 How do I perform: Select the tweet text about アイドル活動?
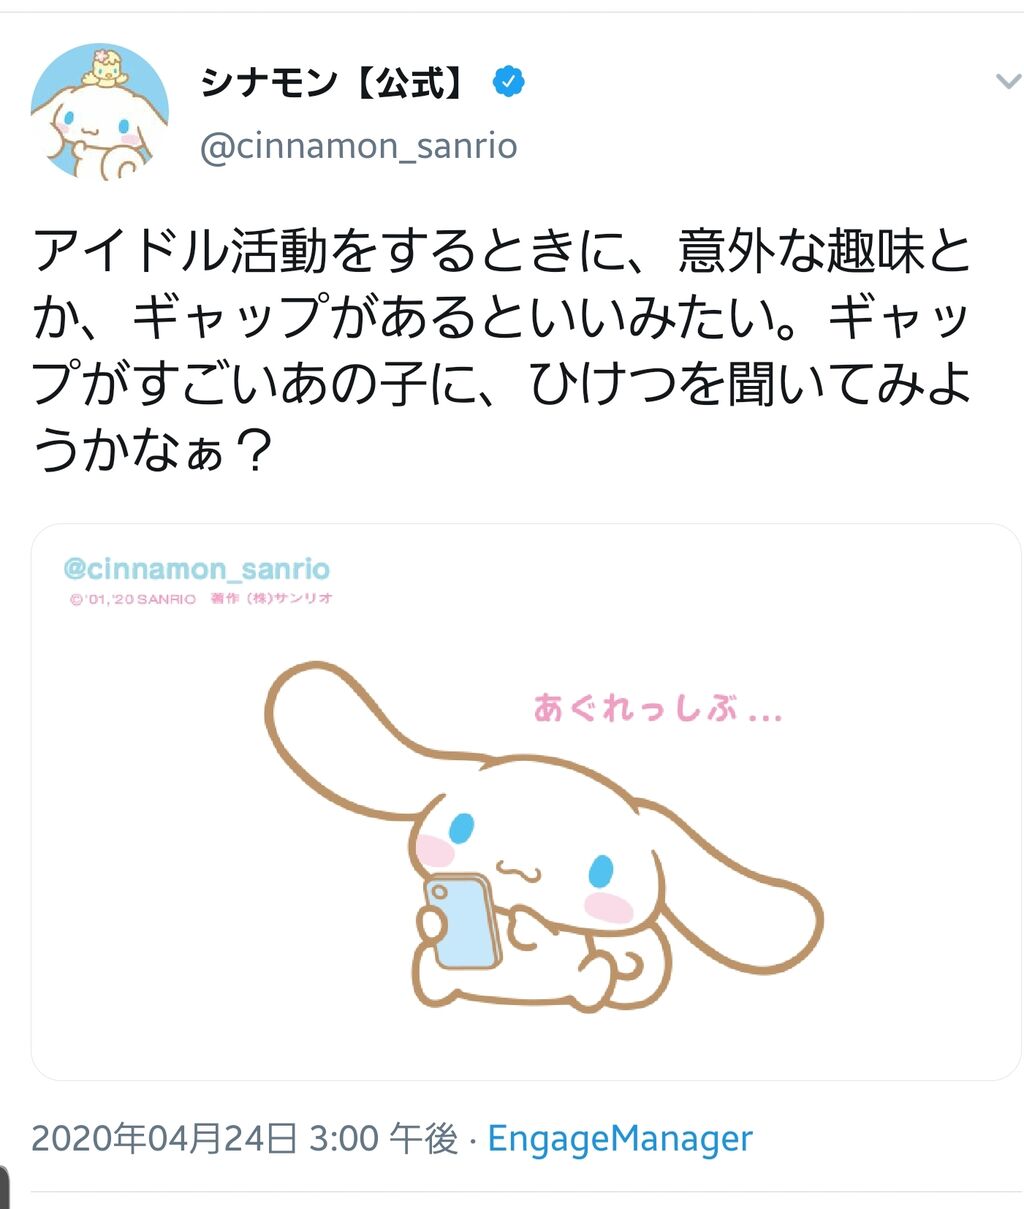tap(503, 350)
